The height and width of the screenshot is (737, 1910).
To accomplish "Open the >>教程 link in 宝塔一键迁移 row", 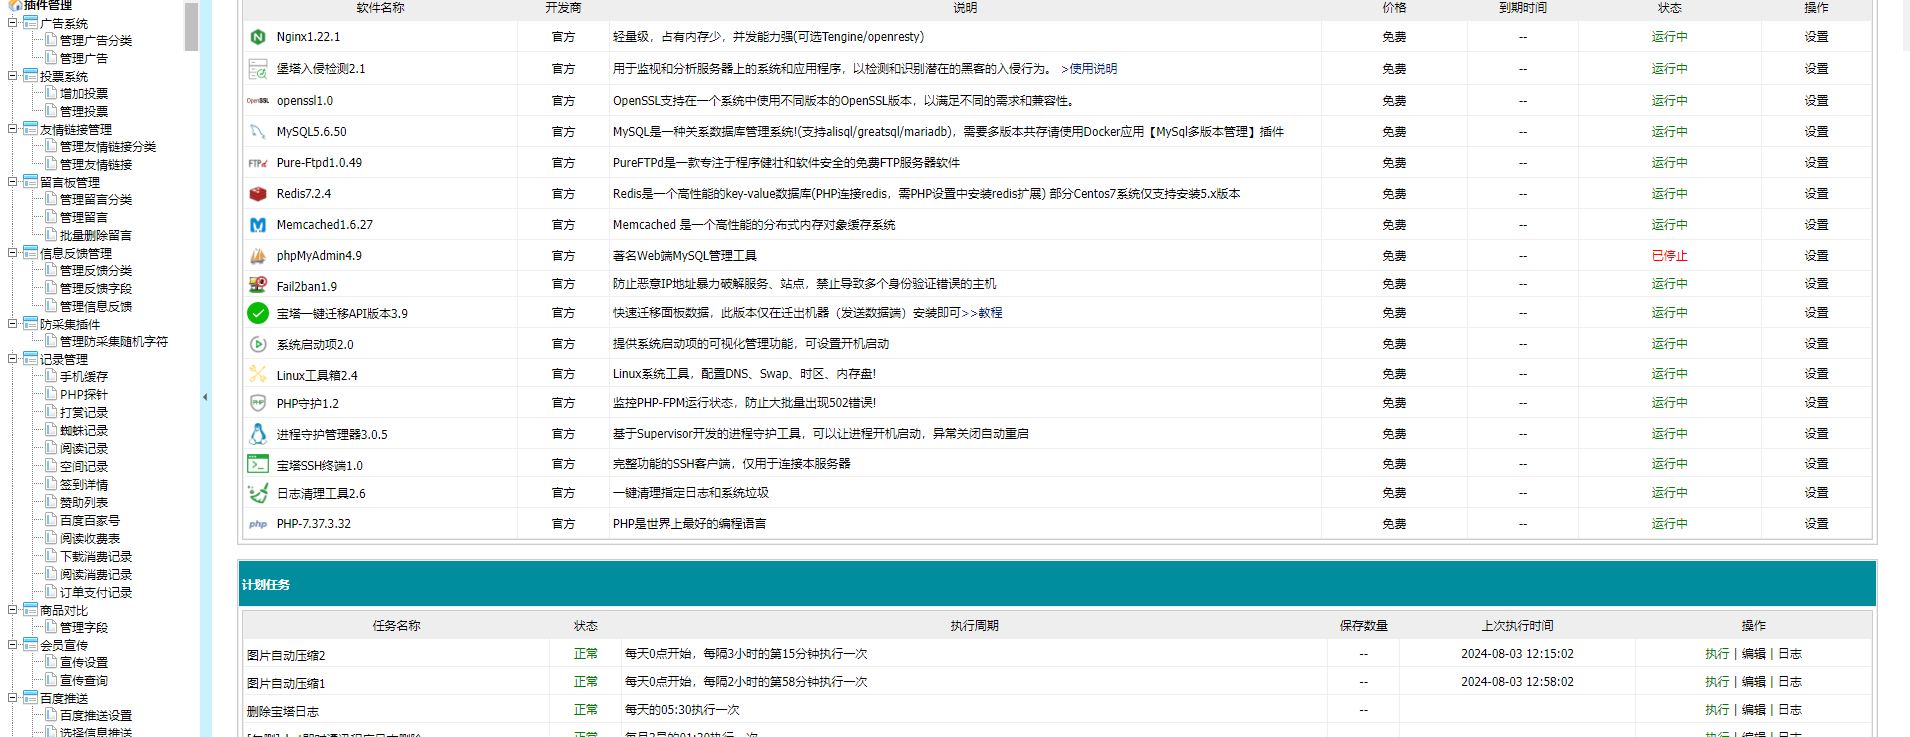I will [x=982, y=313].
